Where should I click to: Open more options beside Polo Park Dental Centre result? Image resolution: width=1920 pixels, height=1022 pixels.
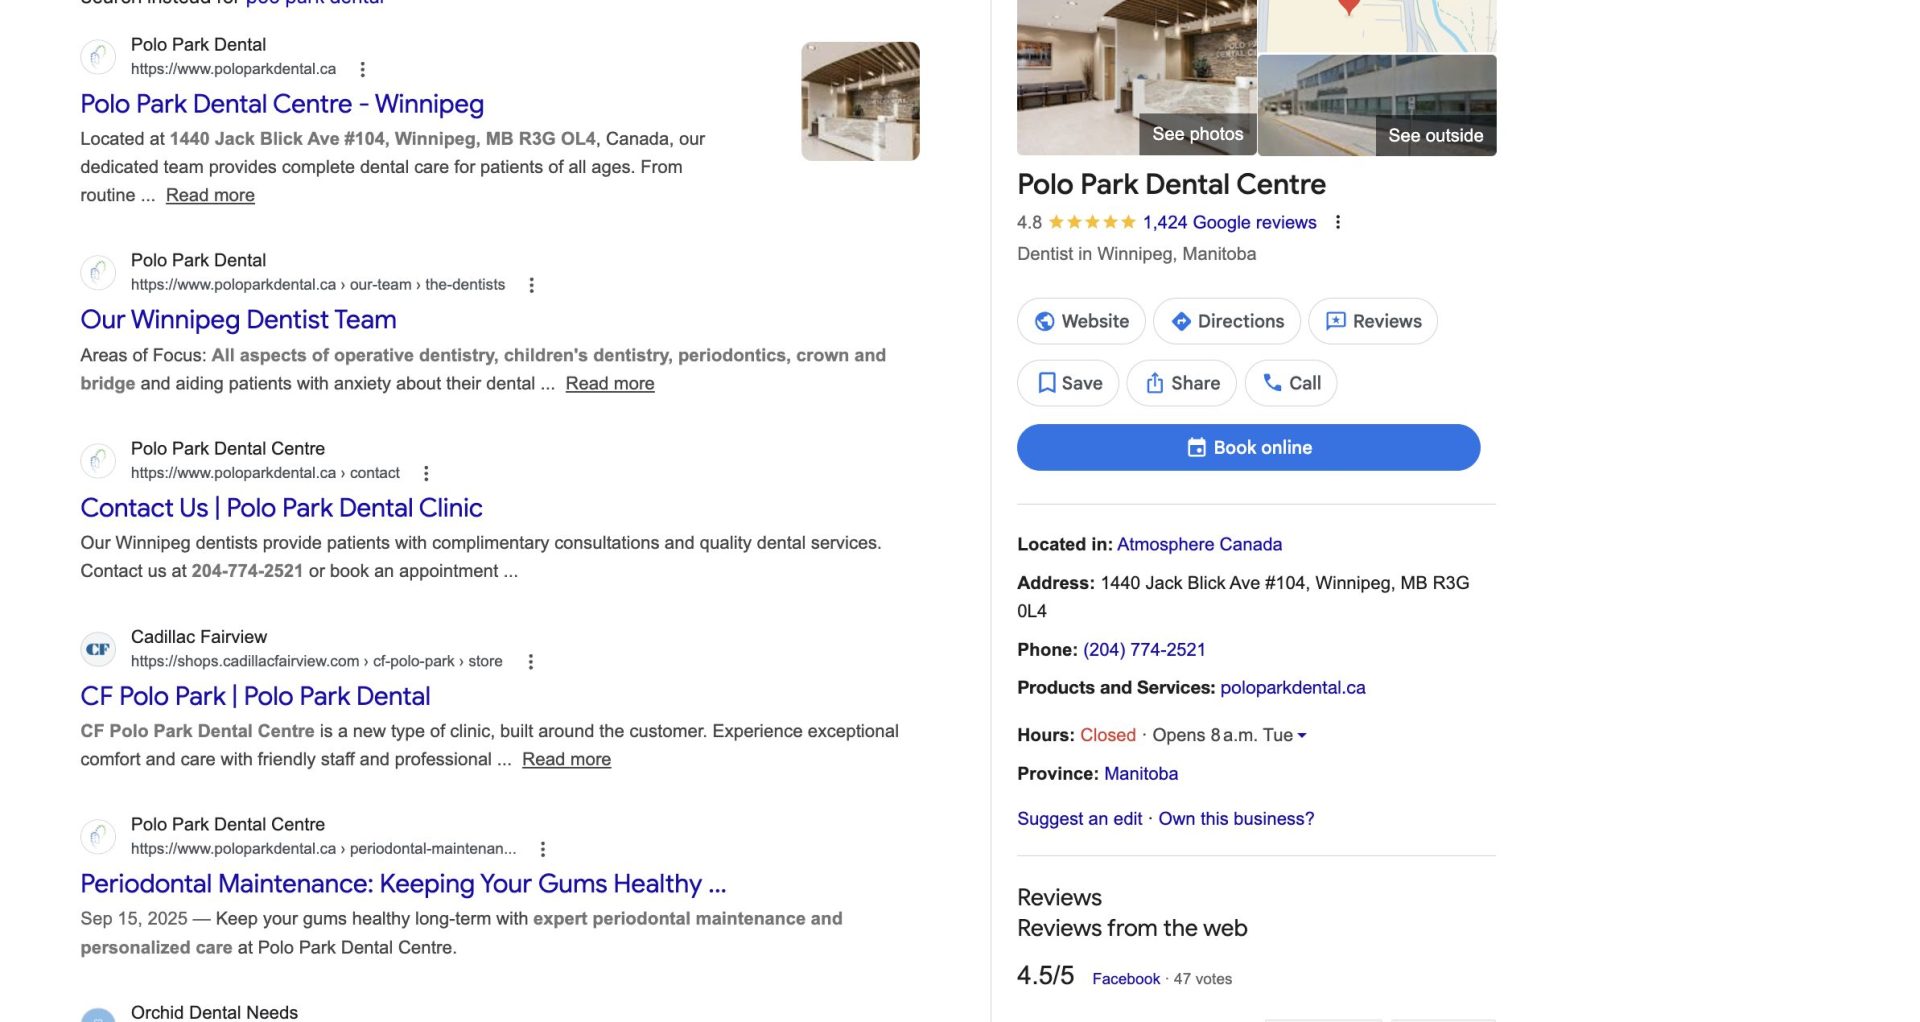363,69
